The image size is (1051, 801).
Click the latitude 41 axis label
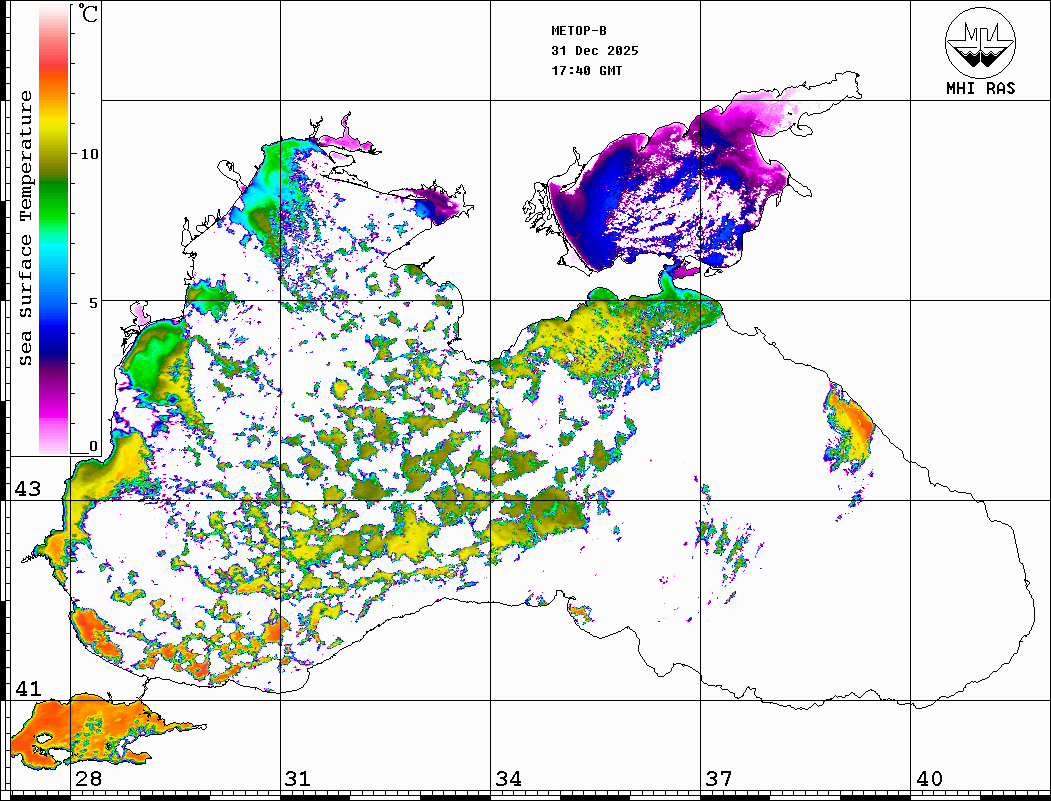pos(27,689)
